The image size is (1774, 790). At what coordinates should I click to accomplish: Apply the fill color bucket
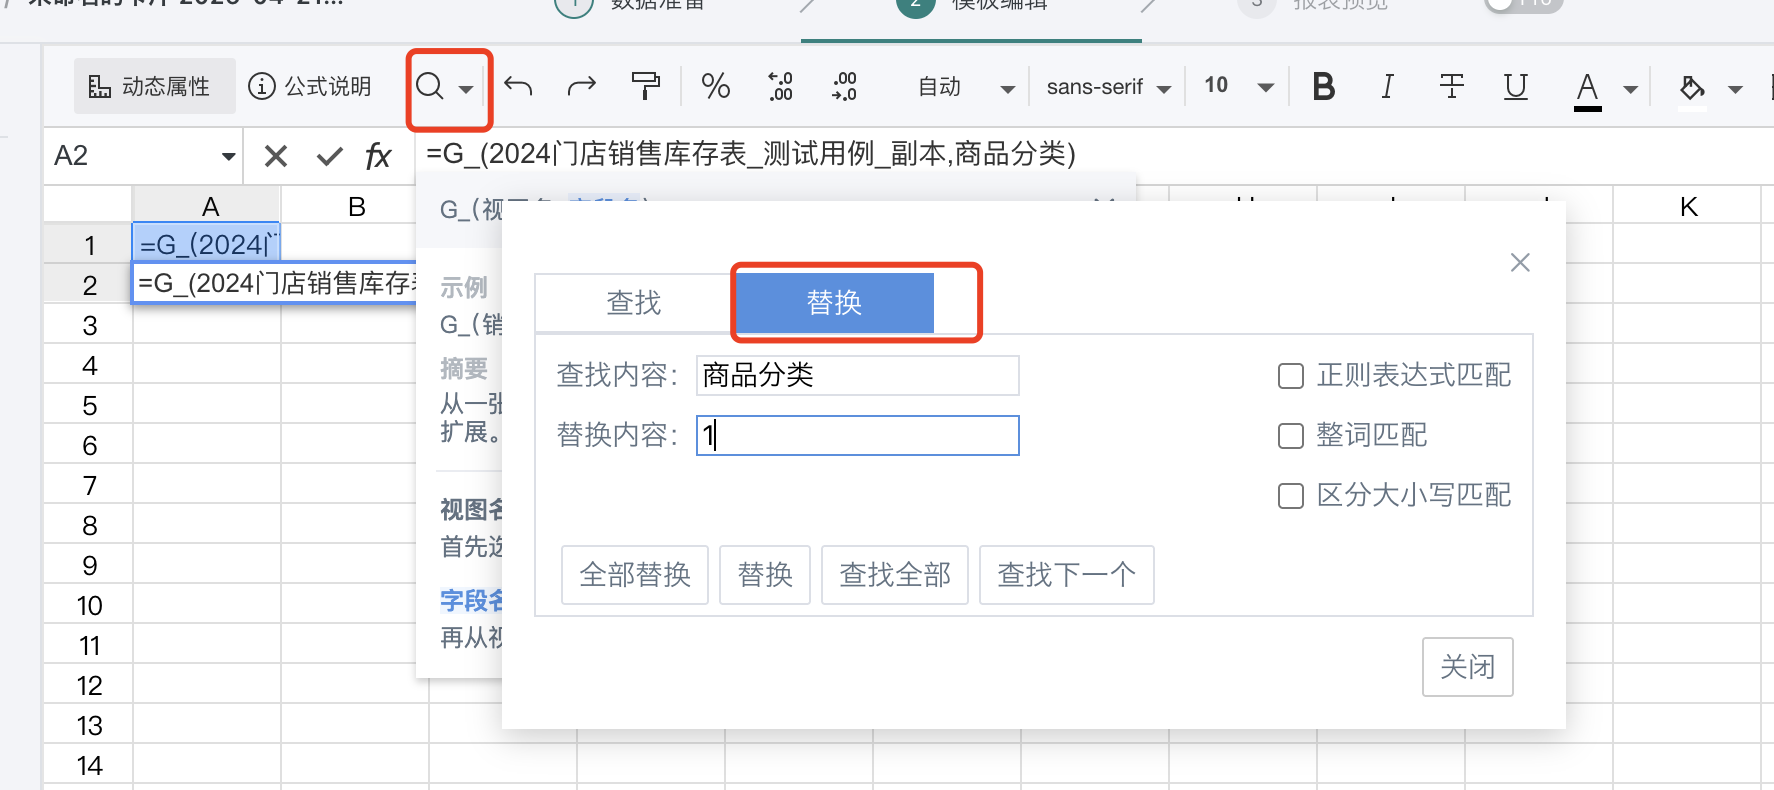[1692, 89]
